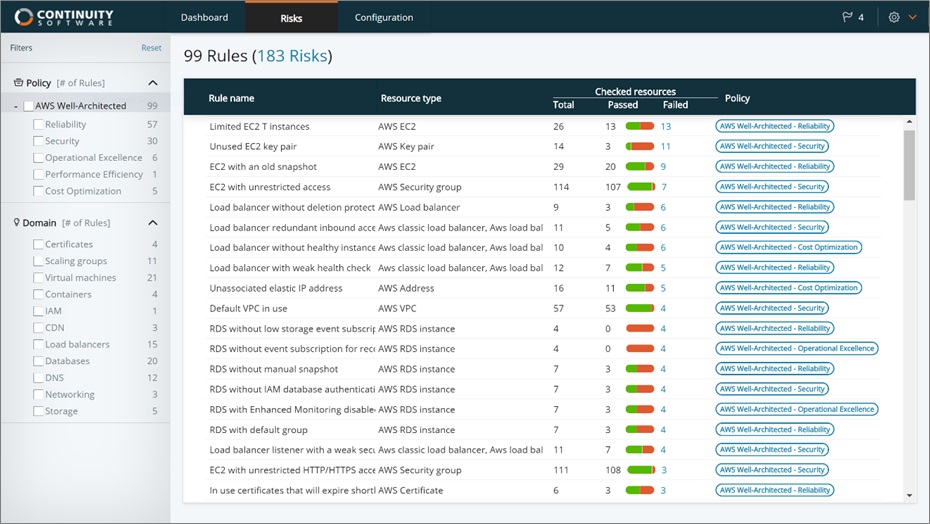This screenshot has height=524, width=930.
Task: Open 7 failed for EC2 with unrestricted access
Action: pos(664,187)
